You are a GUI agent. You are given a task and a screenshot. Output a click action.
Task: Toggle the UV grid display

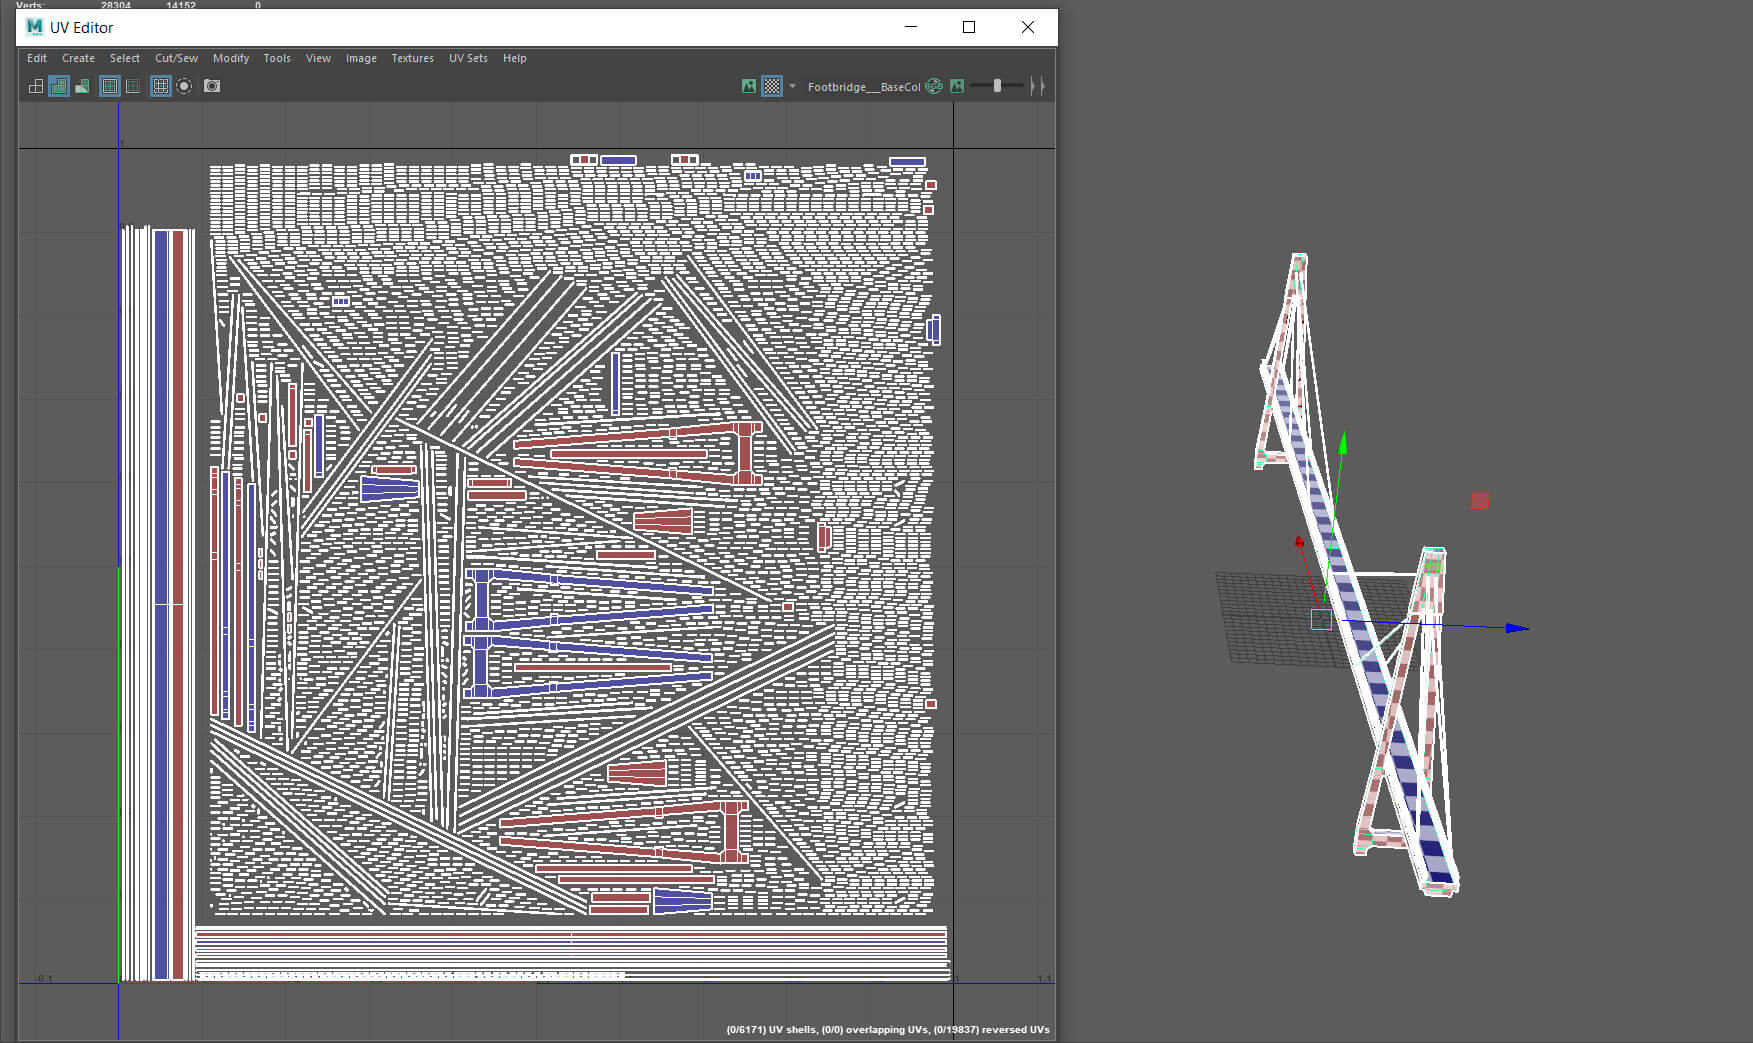(x=160, y=86)
